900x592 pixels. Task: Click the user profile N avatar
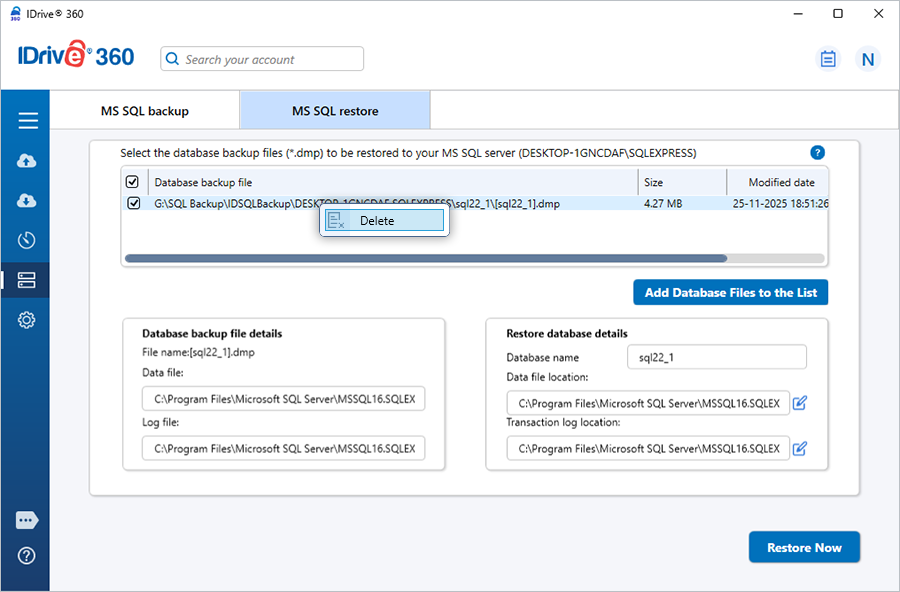(867, 59)
